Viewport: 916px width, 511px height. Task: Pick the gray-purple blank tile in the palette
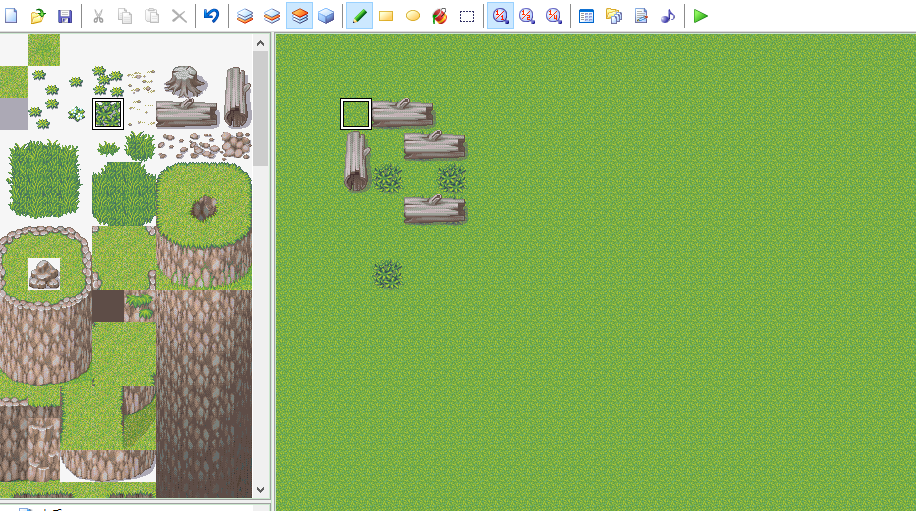(x=13, y=114)
